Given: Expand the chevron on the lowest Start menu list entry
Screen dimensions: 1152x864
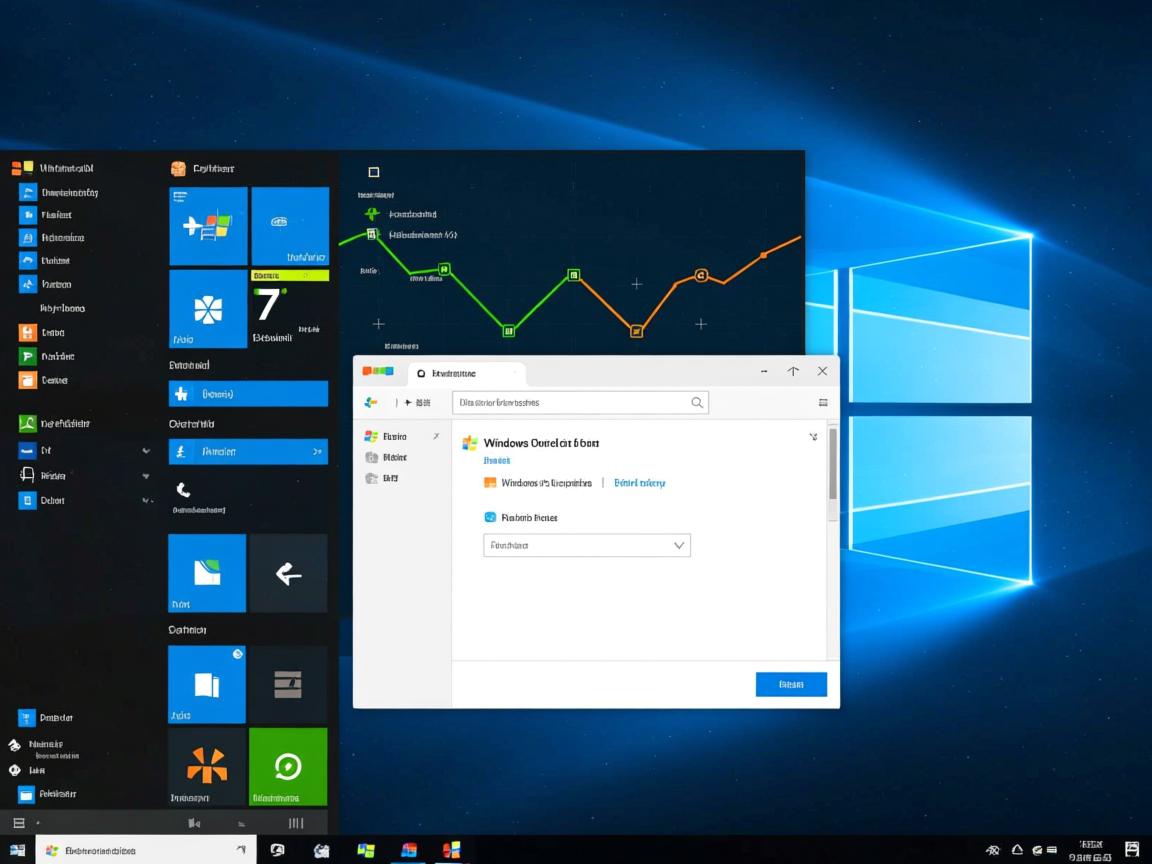Looking at the screenshot, I should point(145,500).
